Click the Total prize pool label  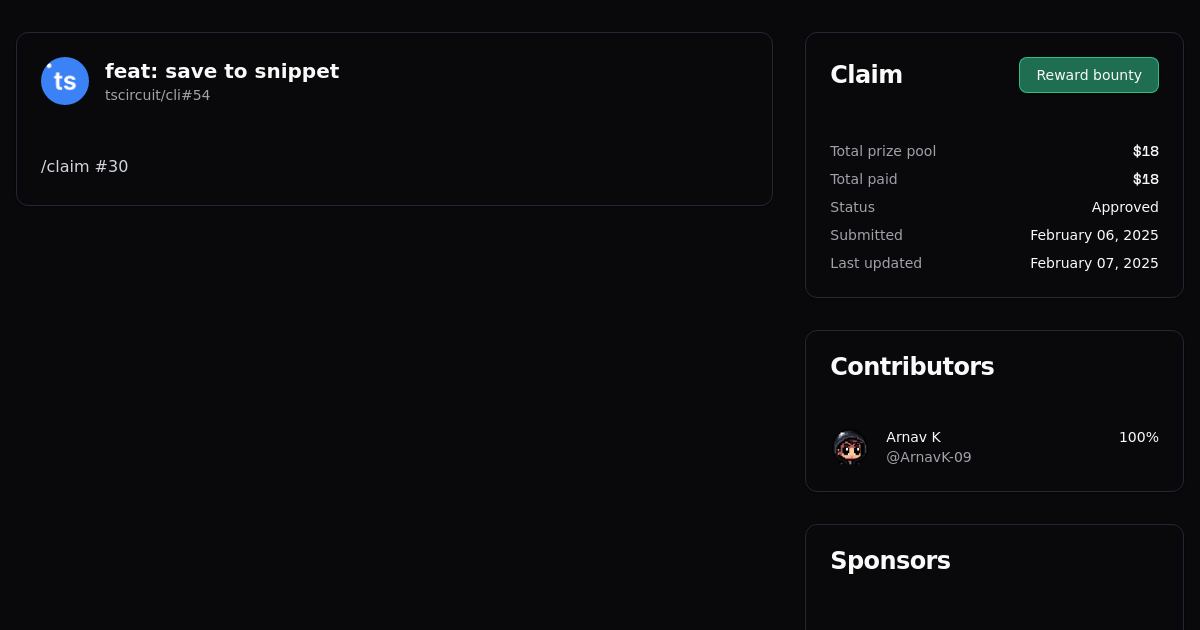coord(883,151)
